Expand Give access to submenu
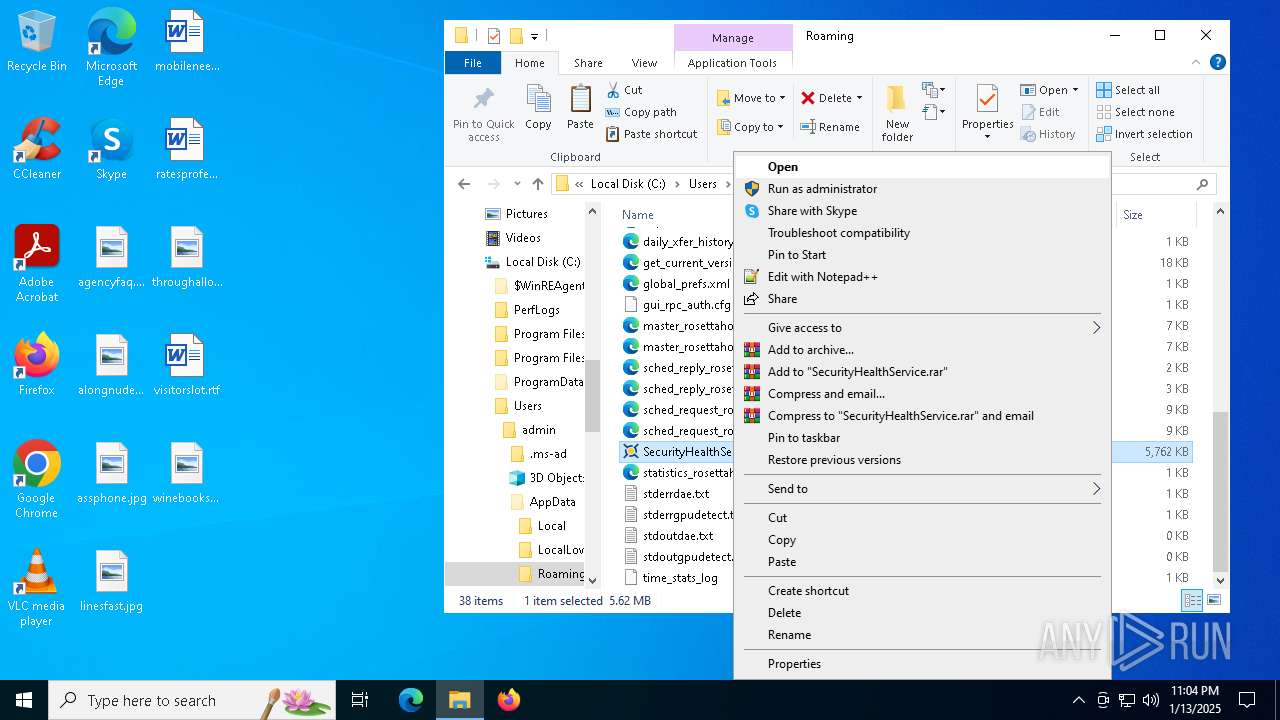This screenshot has height=720, width=1280. (x=1096, y=328)
